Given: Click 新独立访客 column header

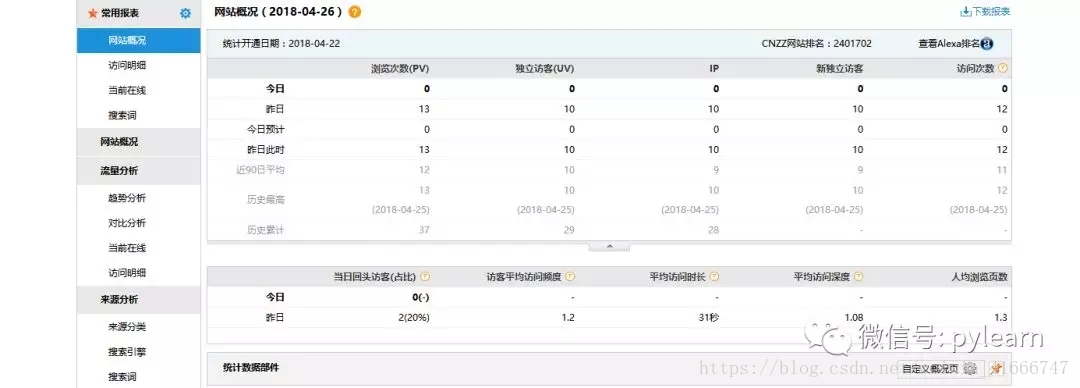Looking at the screenshot, I should coord(840,68).
